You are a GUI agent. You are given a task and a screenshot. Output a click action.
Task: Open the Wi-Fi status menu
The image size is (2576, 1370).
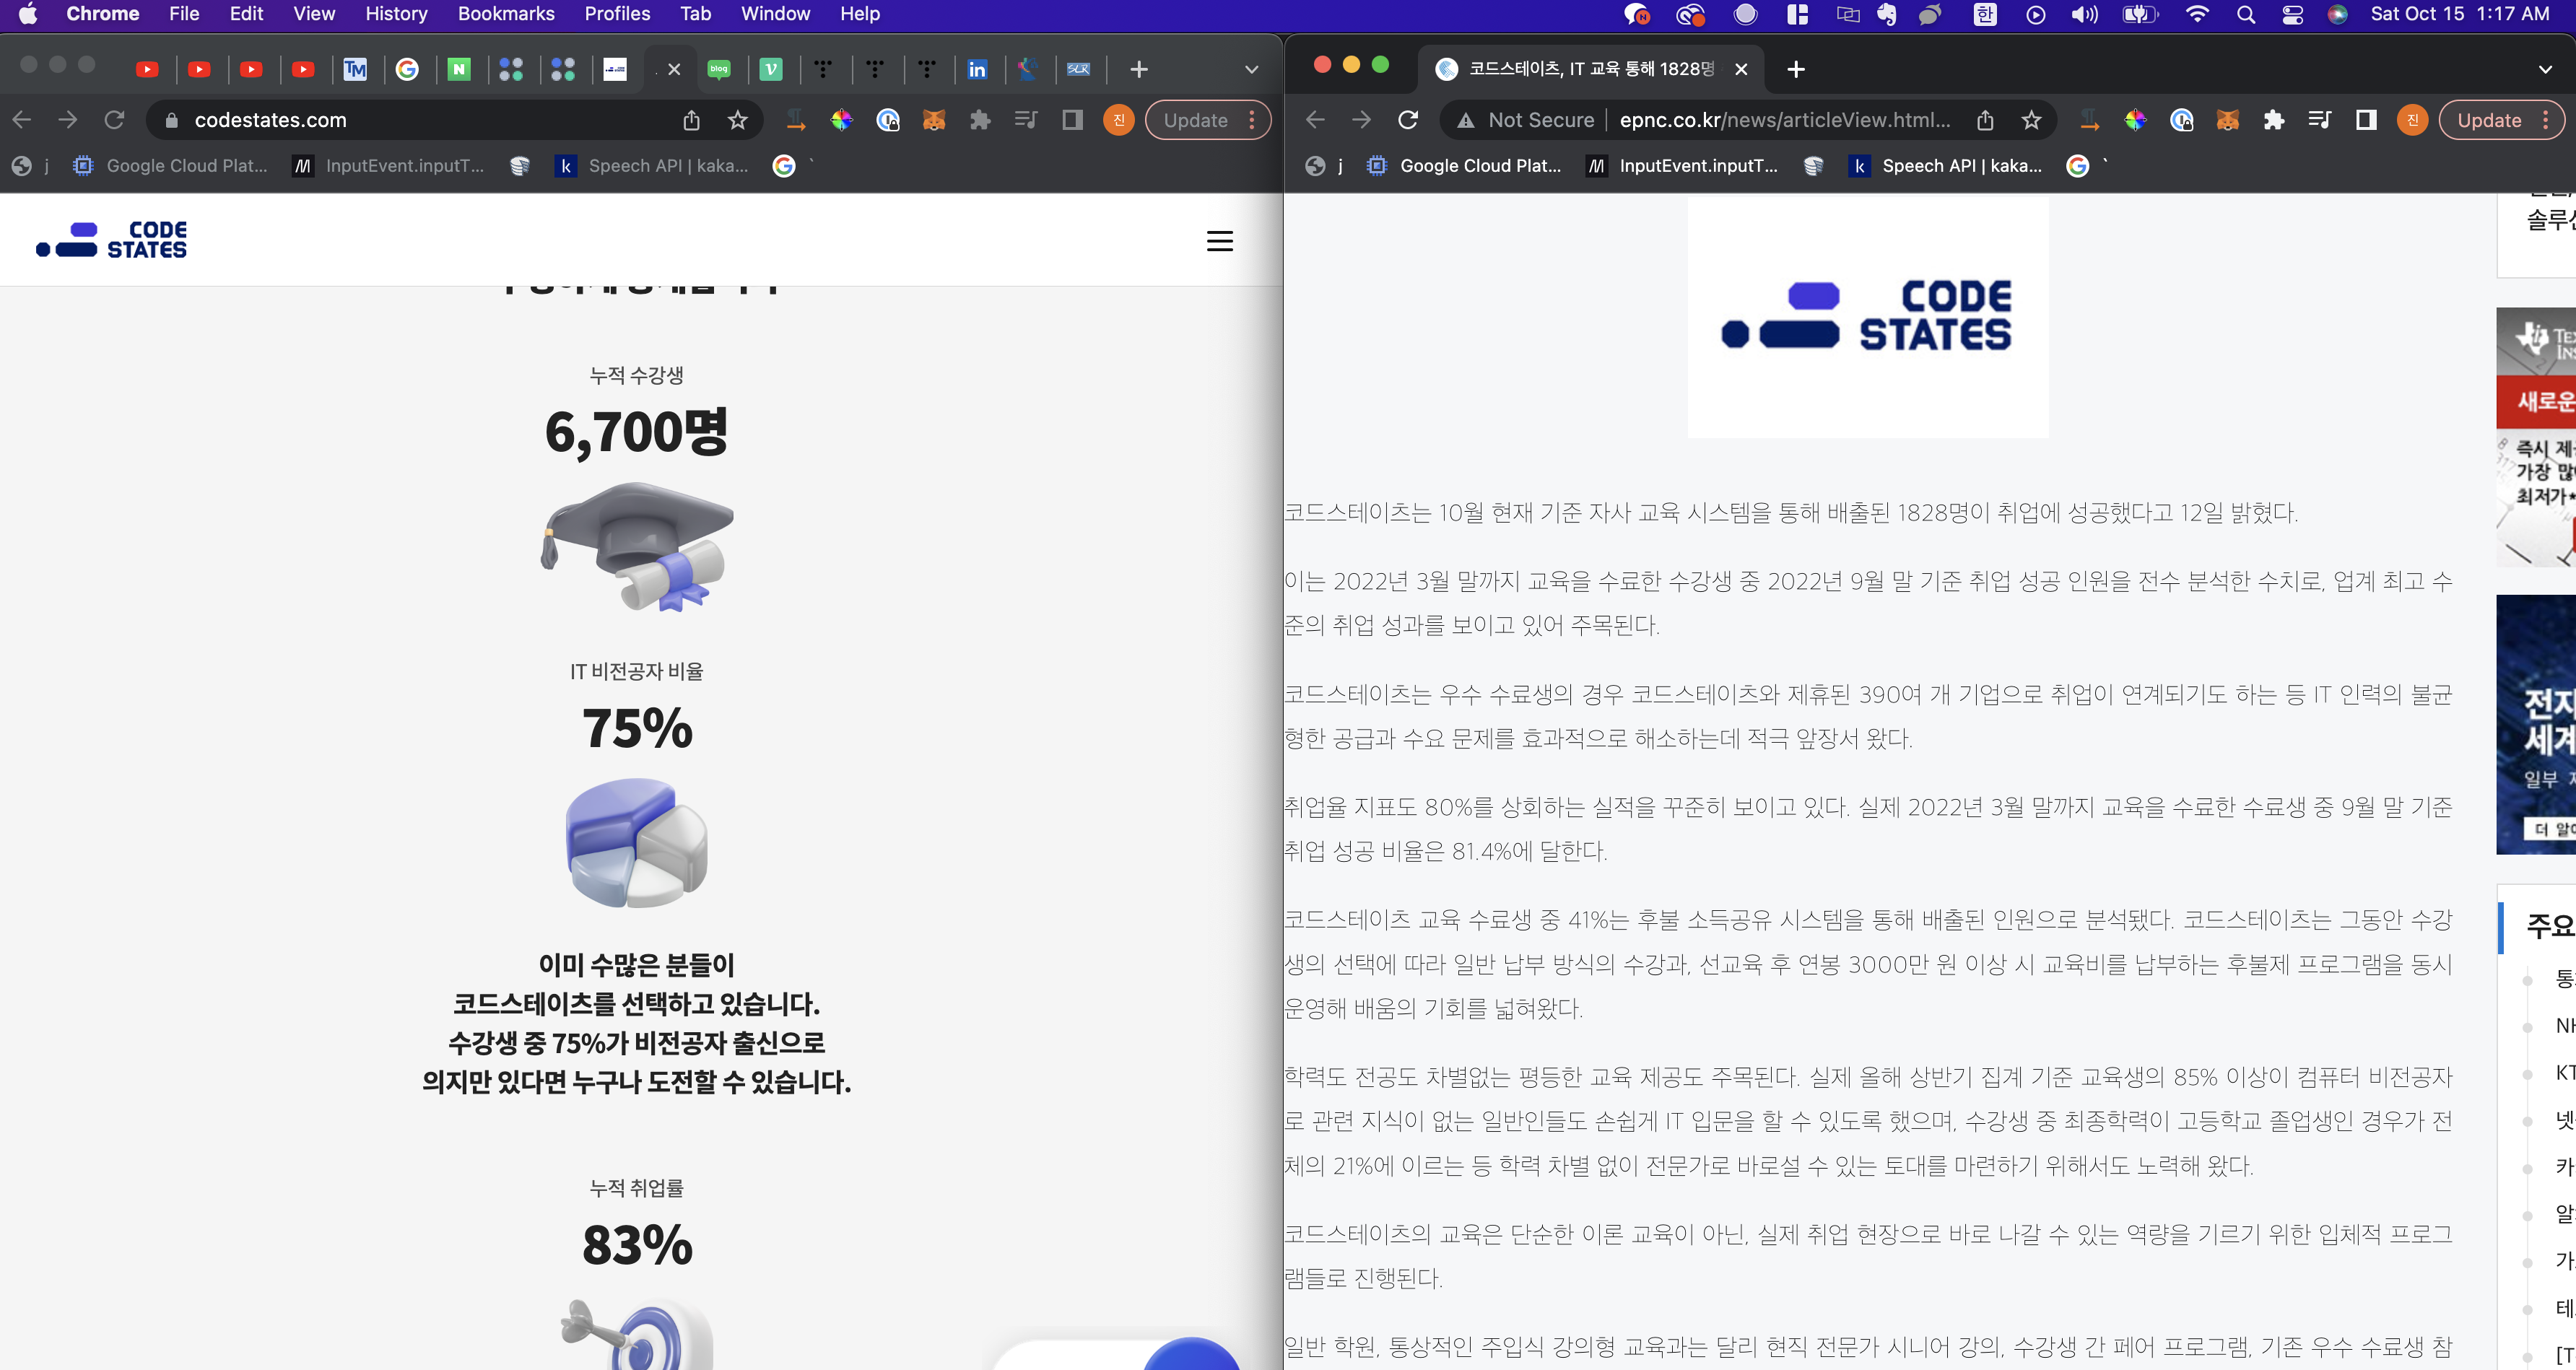pos(2196,14)
